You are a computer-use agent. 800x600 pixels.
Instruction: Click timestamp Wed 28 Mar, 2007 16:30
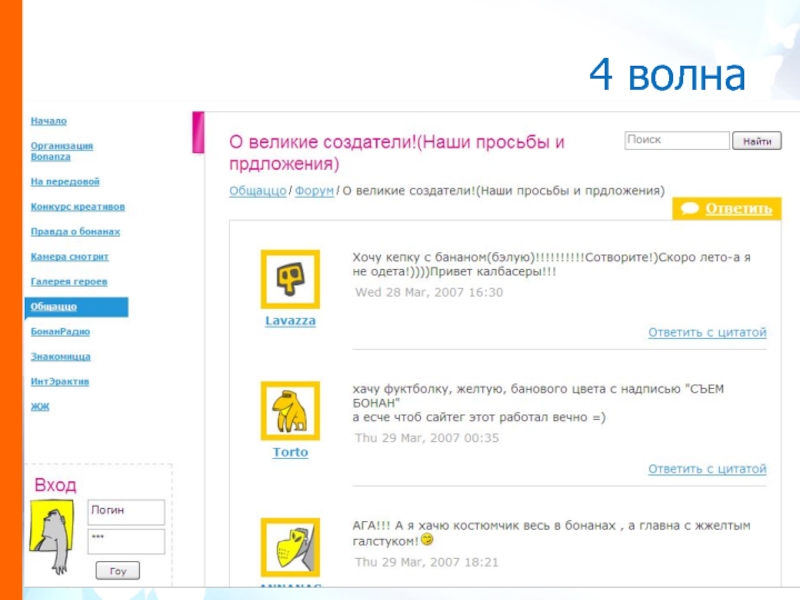(429, 292)
